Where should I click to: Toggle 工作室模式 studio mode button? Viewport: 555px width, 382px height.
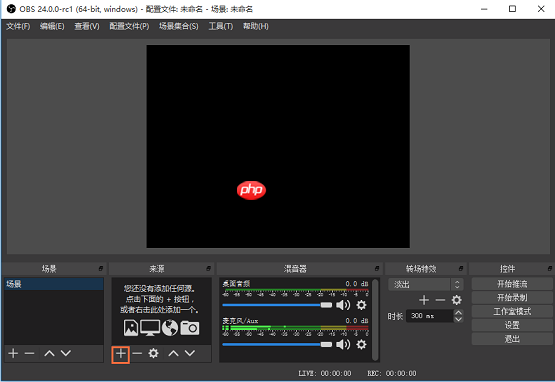pyautogui.click(x=512, y=312)
